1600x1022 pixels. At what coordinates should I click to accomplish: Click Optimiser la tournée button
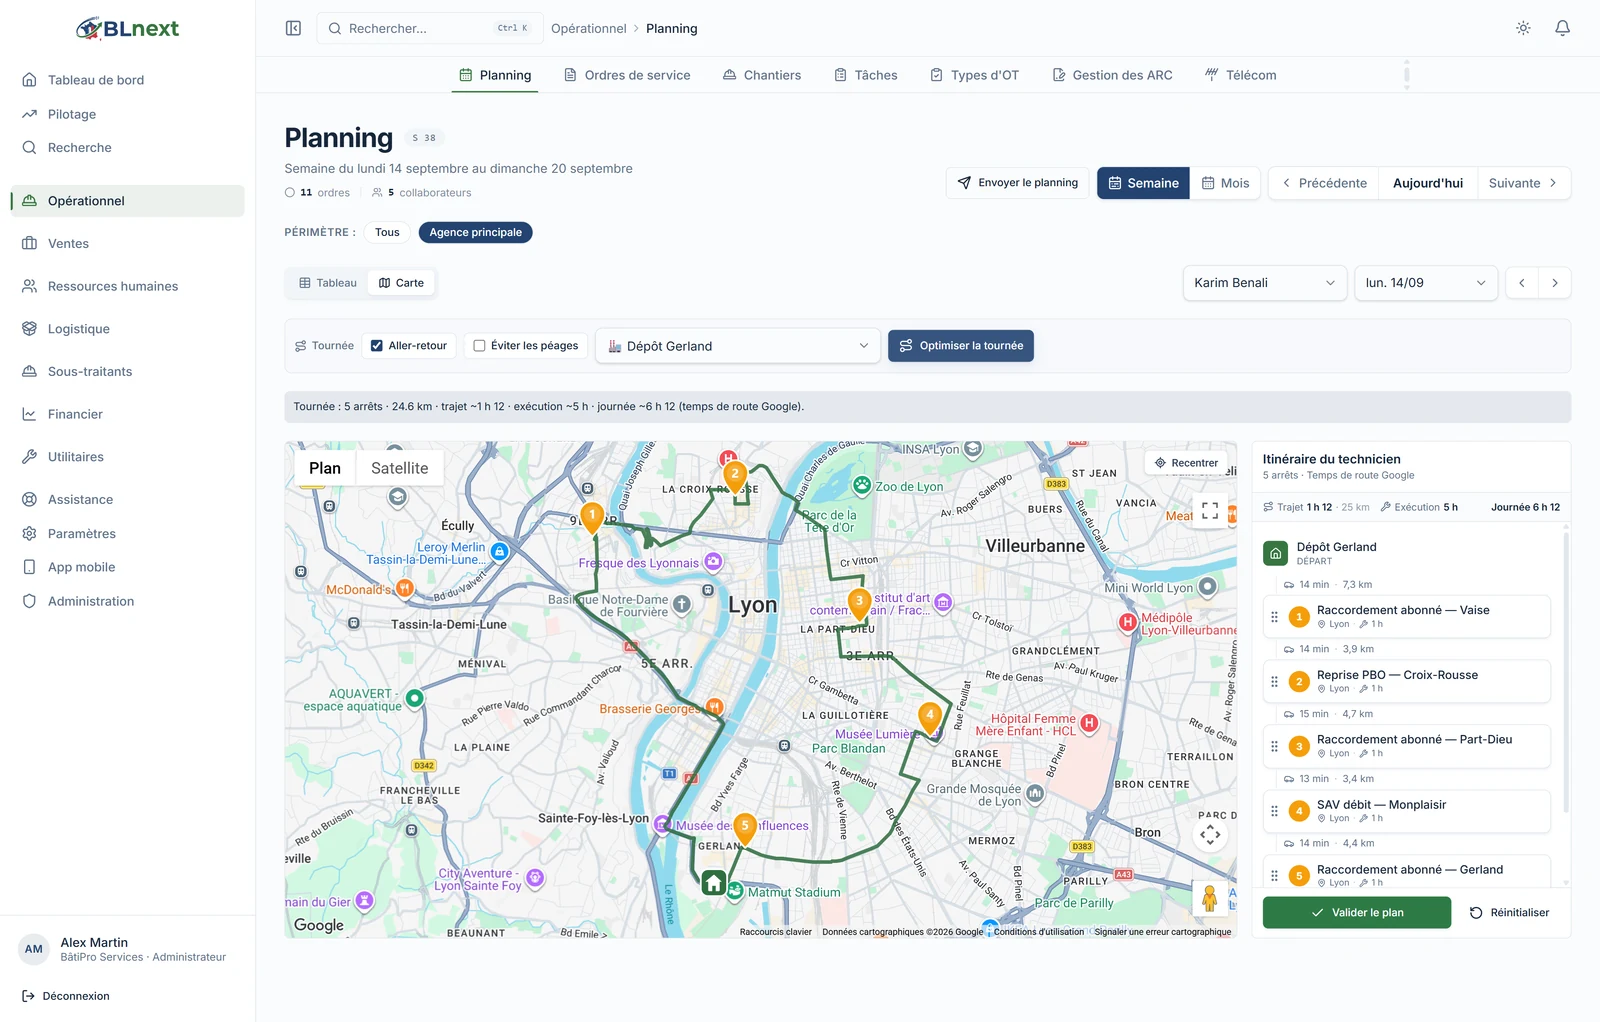tap(961, 346)
